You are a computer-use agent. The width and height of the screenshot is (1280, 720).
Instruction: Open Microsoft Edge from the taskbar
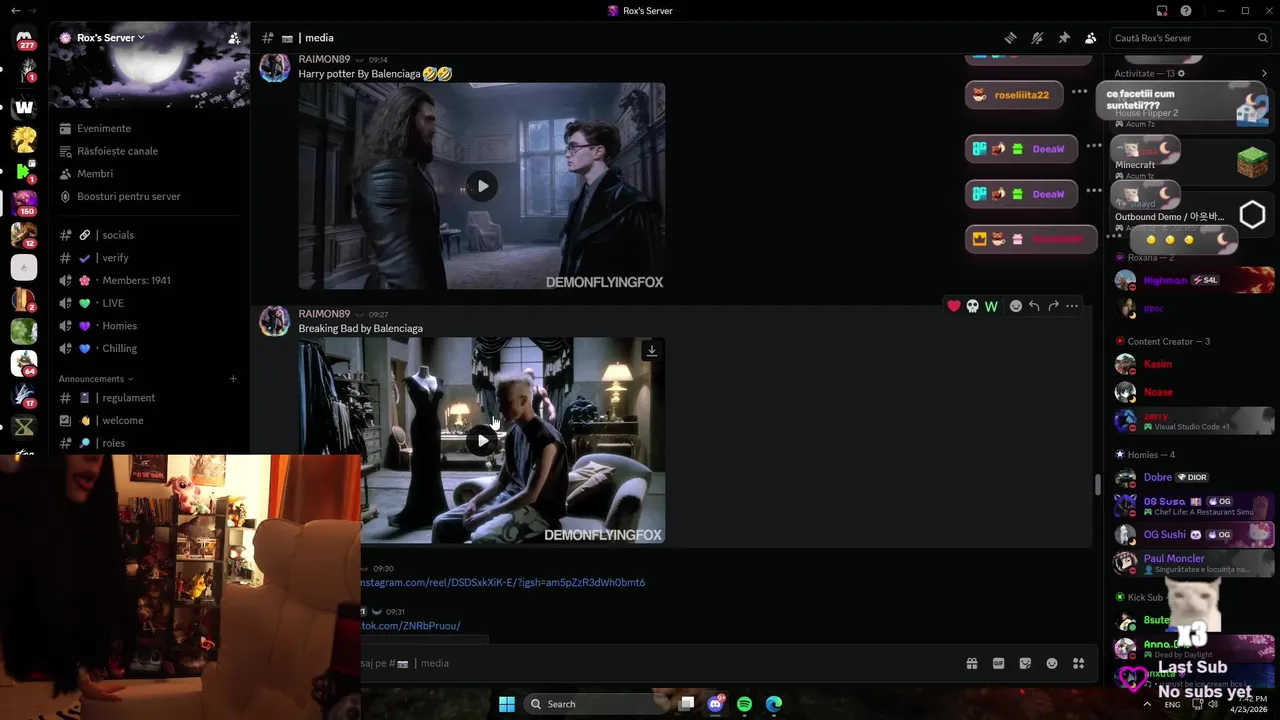(773, 704)
